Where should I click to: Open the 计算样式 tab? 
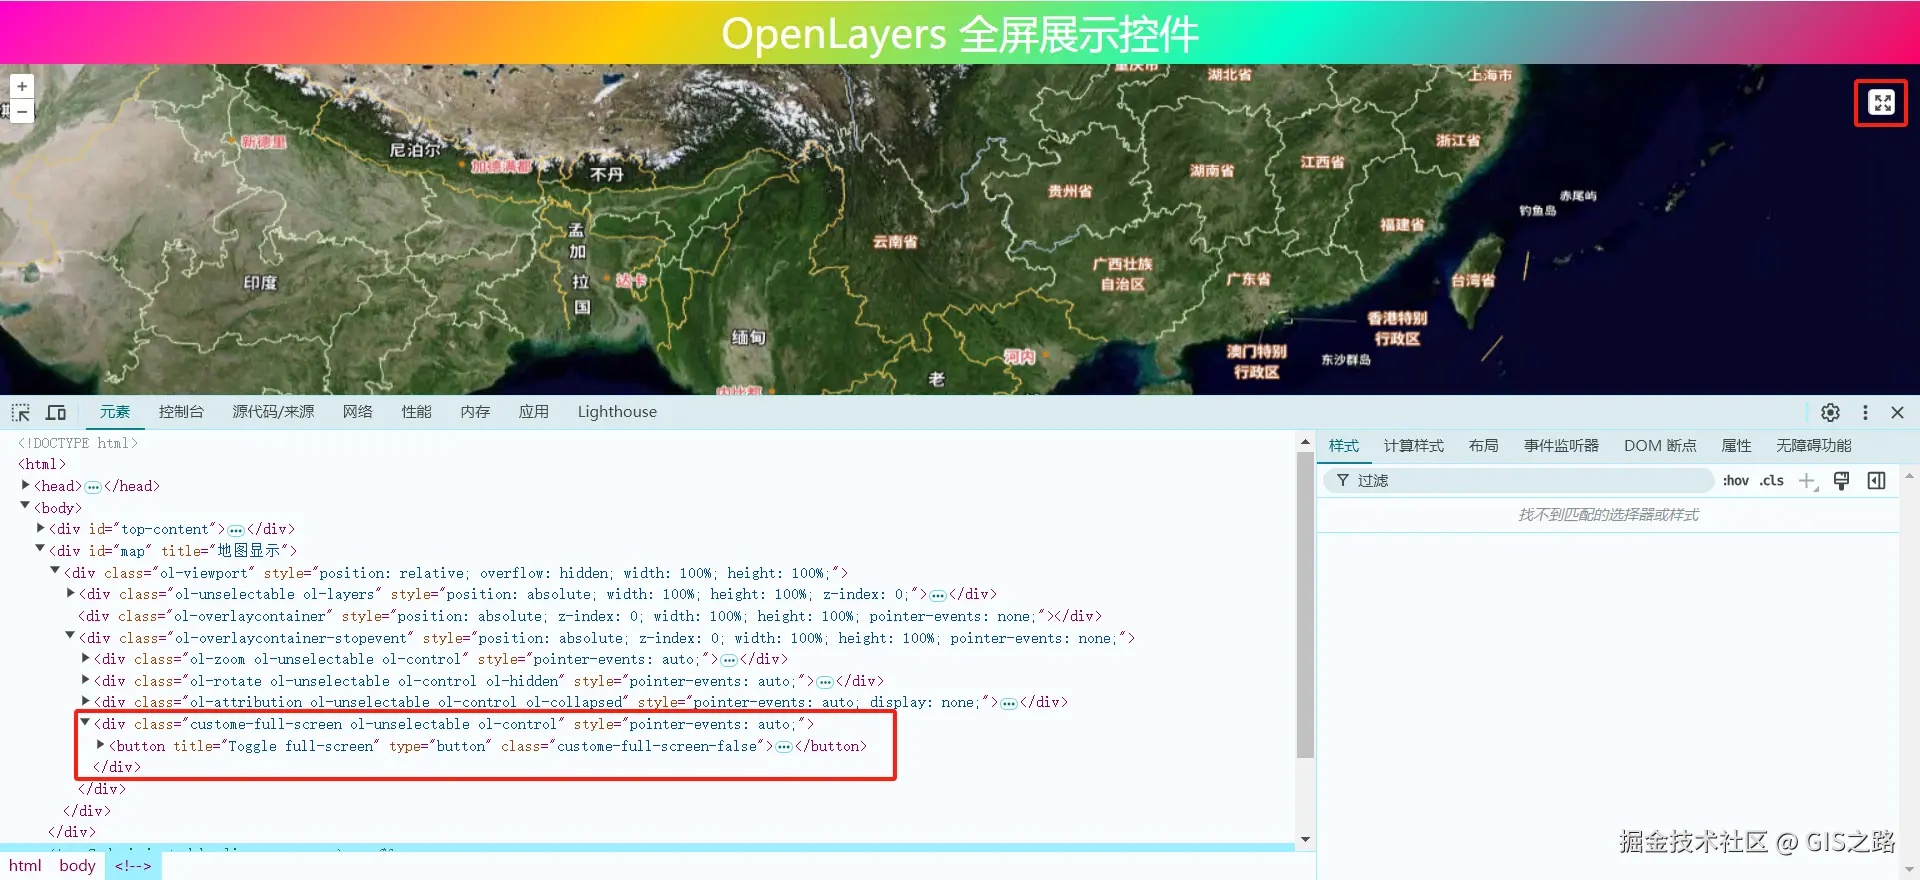coord(1413,446)
